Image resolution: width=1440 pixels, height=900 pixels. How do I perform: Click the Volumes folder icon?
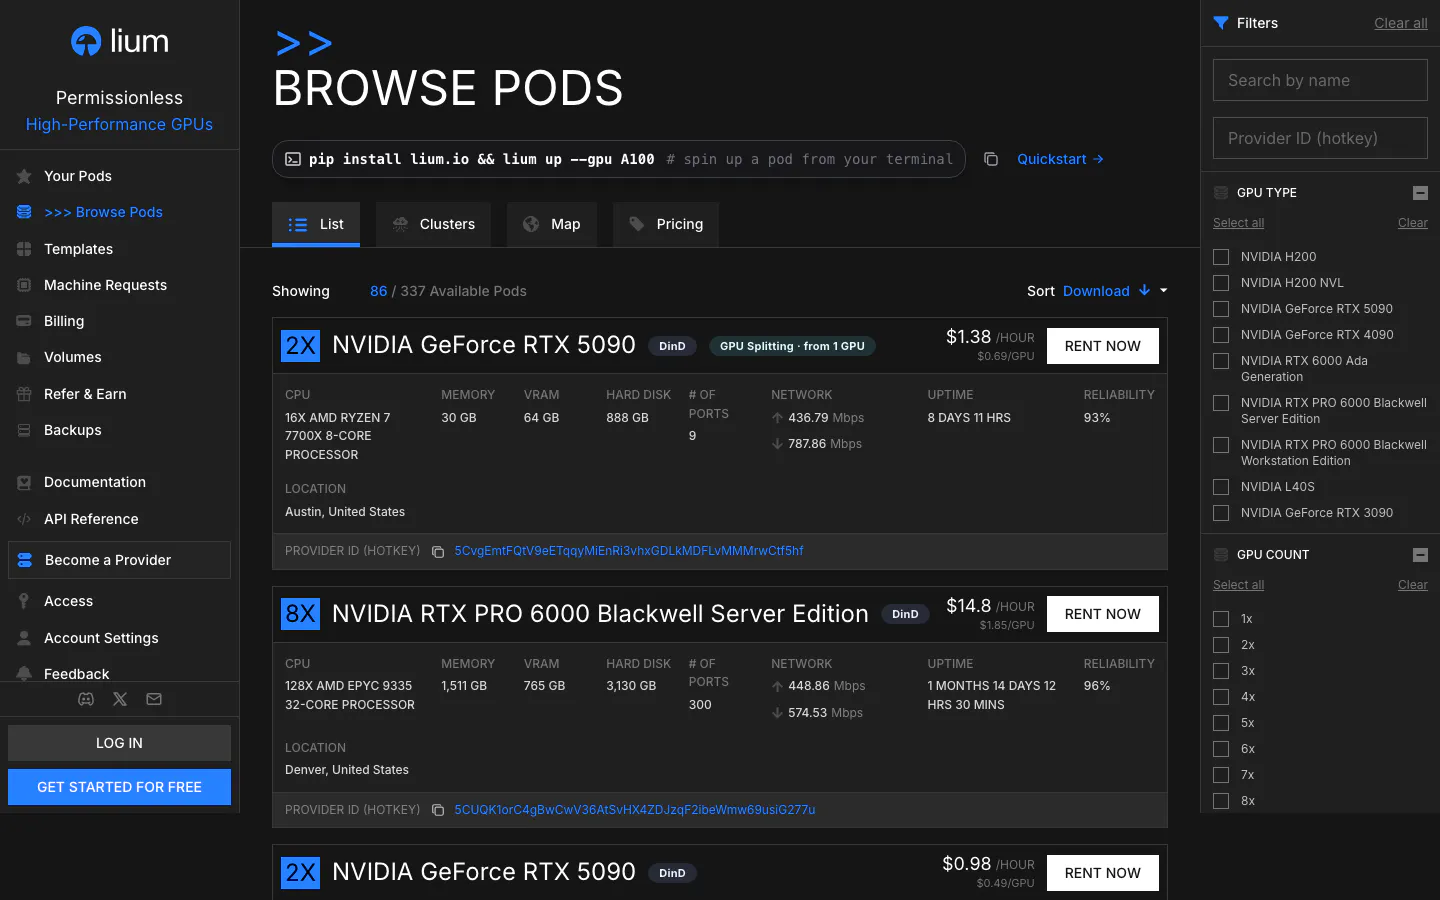[24, 357]
